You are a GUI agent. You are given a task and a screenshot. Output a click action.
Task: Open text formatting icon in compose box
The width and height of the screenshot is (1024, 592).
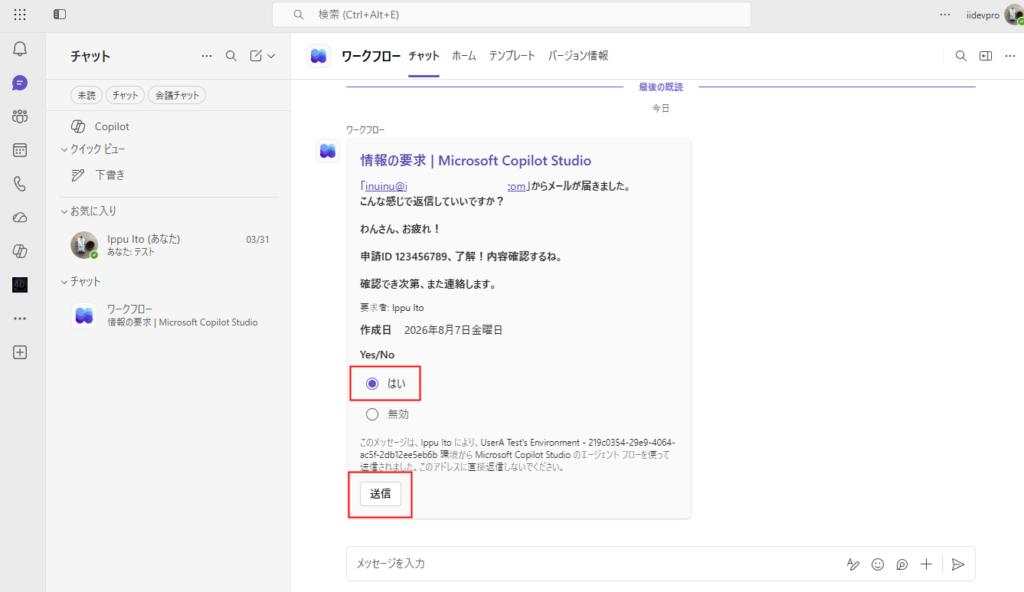coord(853,564)
